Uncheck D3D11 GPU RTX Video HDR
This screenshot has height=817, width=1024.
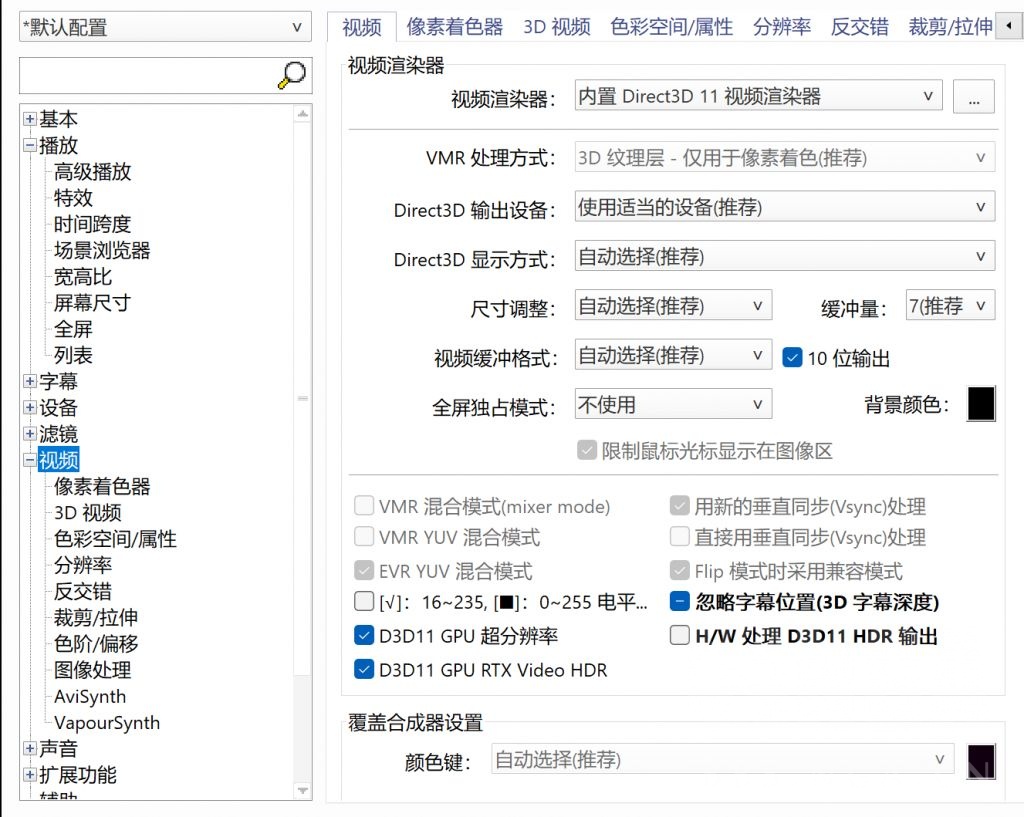[364, 670]
